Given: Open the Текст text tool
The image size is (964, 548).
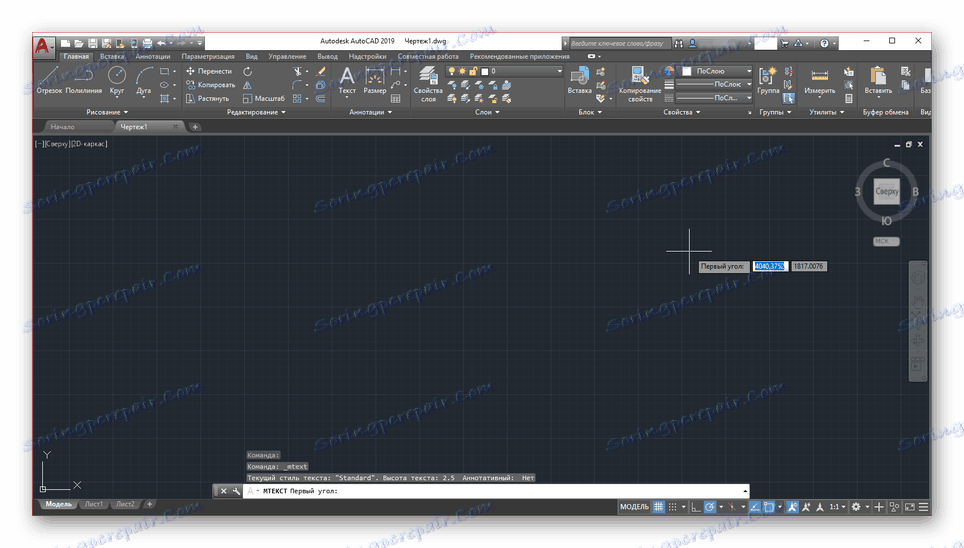Looking at the screenshot, I should [347, 81].
